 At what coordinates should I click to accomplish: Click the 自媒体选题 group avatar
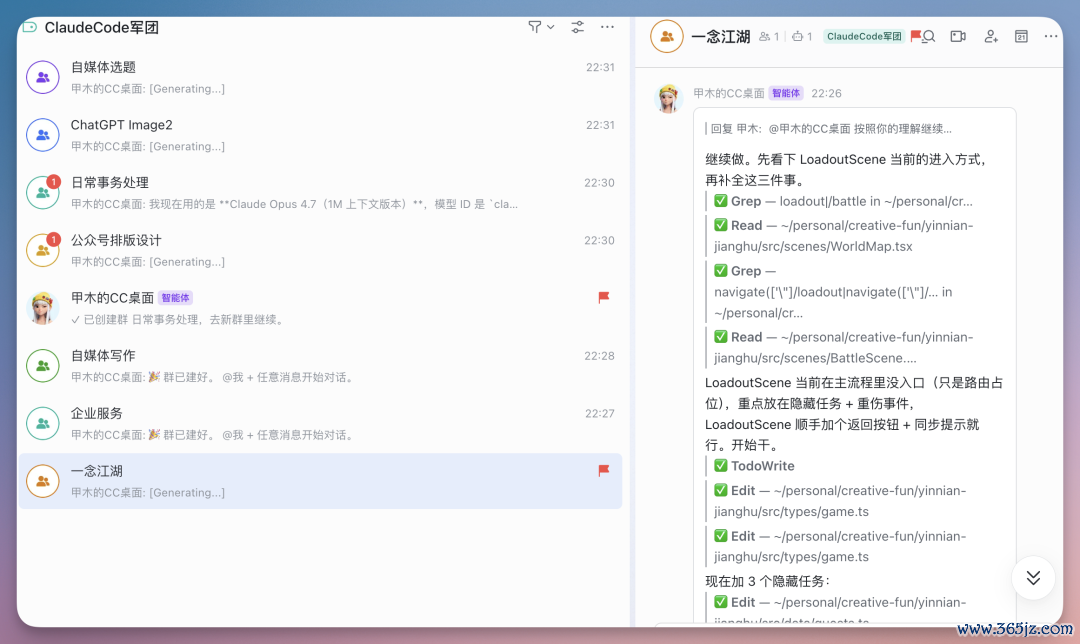click(43, 77)
